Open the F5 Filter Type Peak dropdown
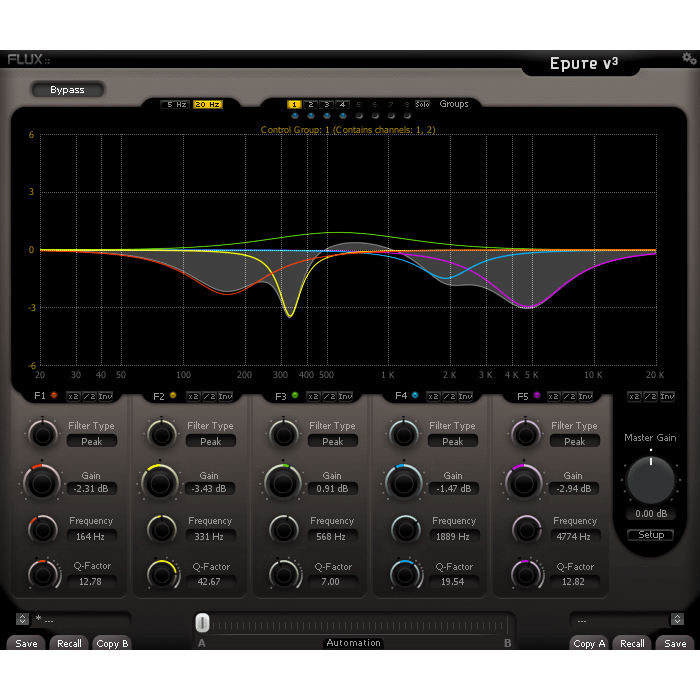Viewport: 700px width, 700px height. (x=575, y=441)
